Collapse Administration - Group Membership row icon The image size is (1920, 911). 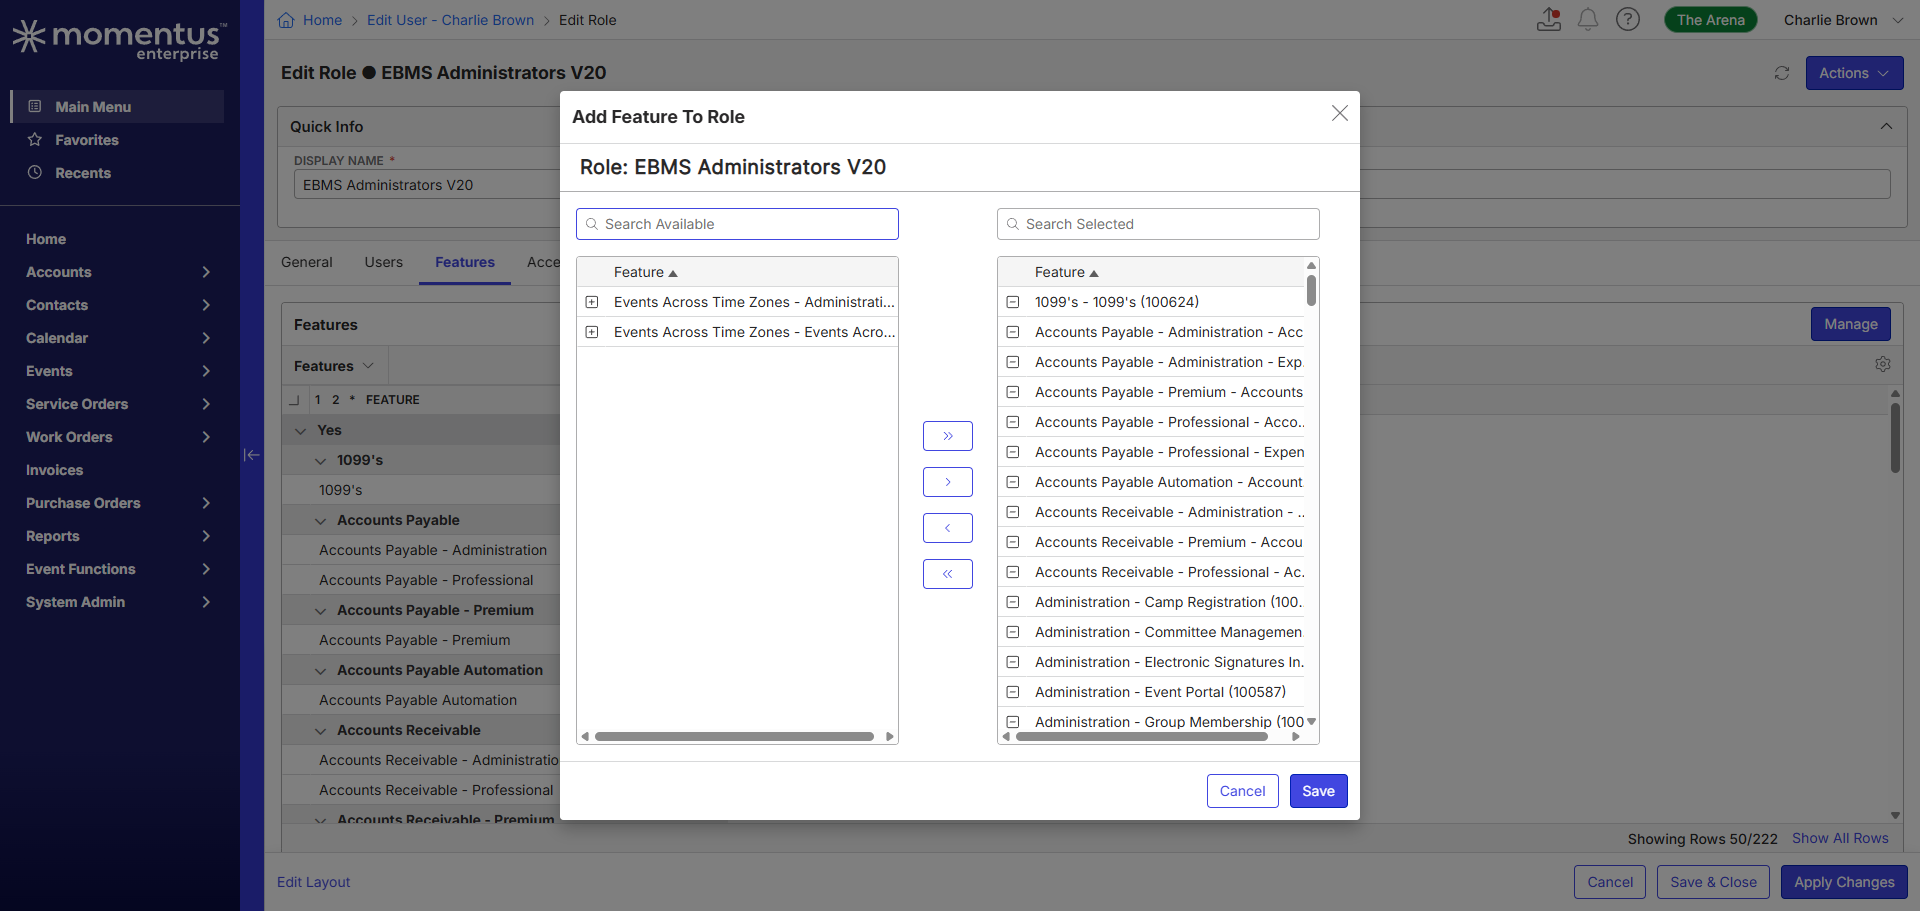pos(1013,722)
